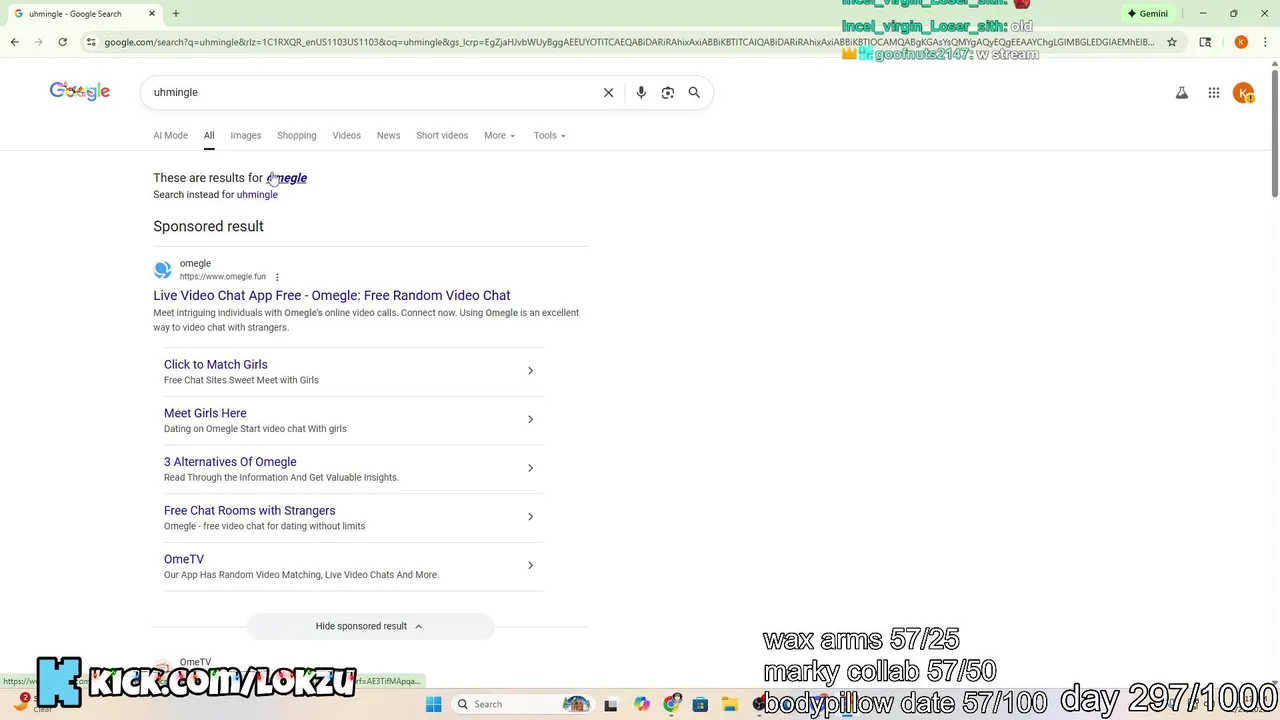
Task: Open Chrome profile K avatar in toolbar
Action: pyautogui.click(x=1241, y=42)
